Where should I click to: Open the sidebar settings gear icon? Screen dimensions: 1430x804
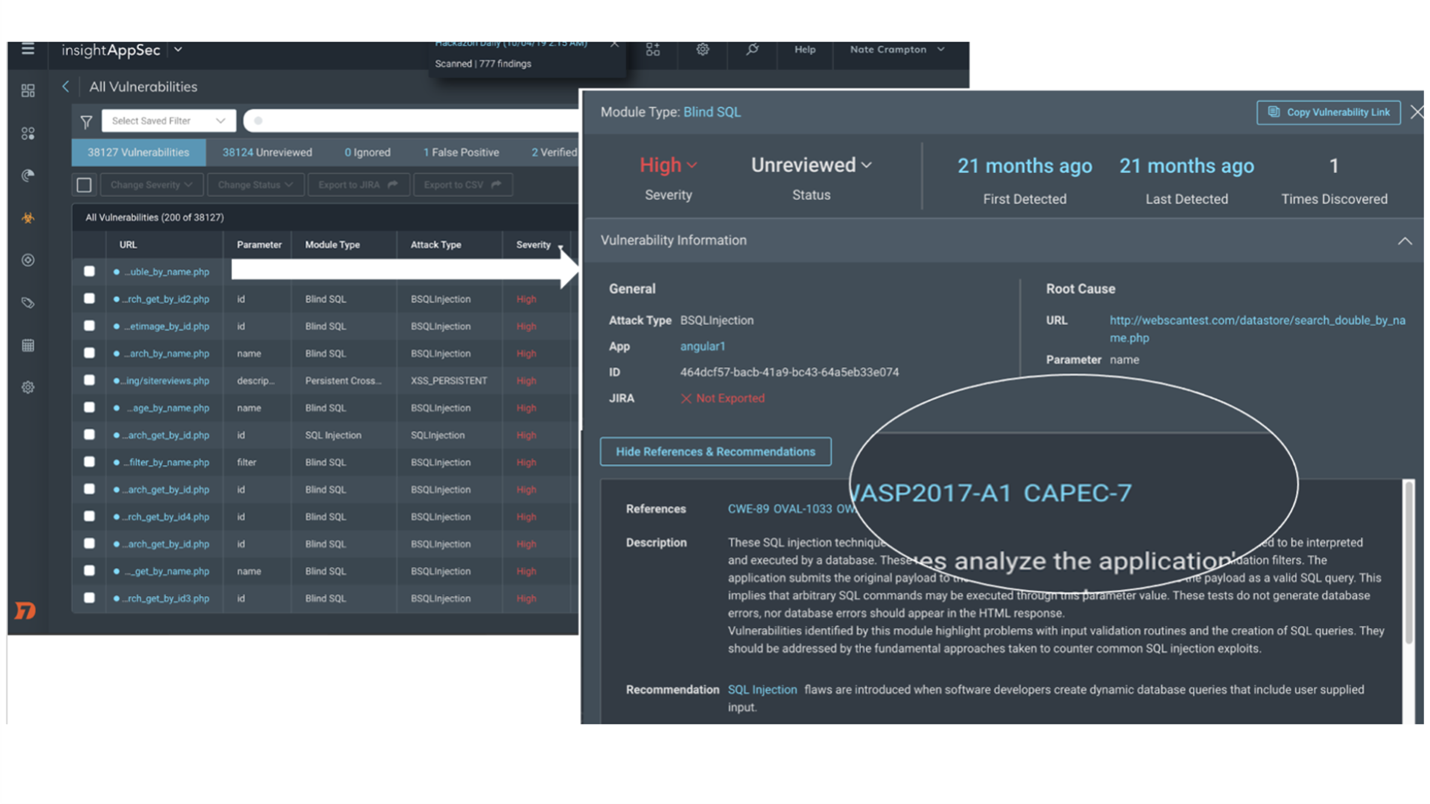28,387
